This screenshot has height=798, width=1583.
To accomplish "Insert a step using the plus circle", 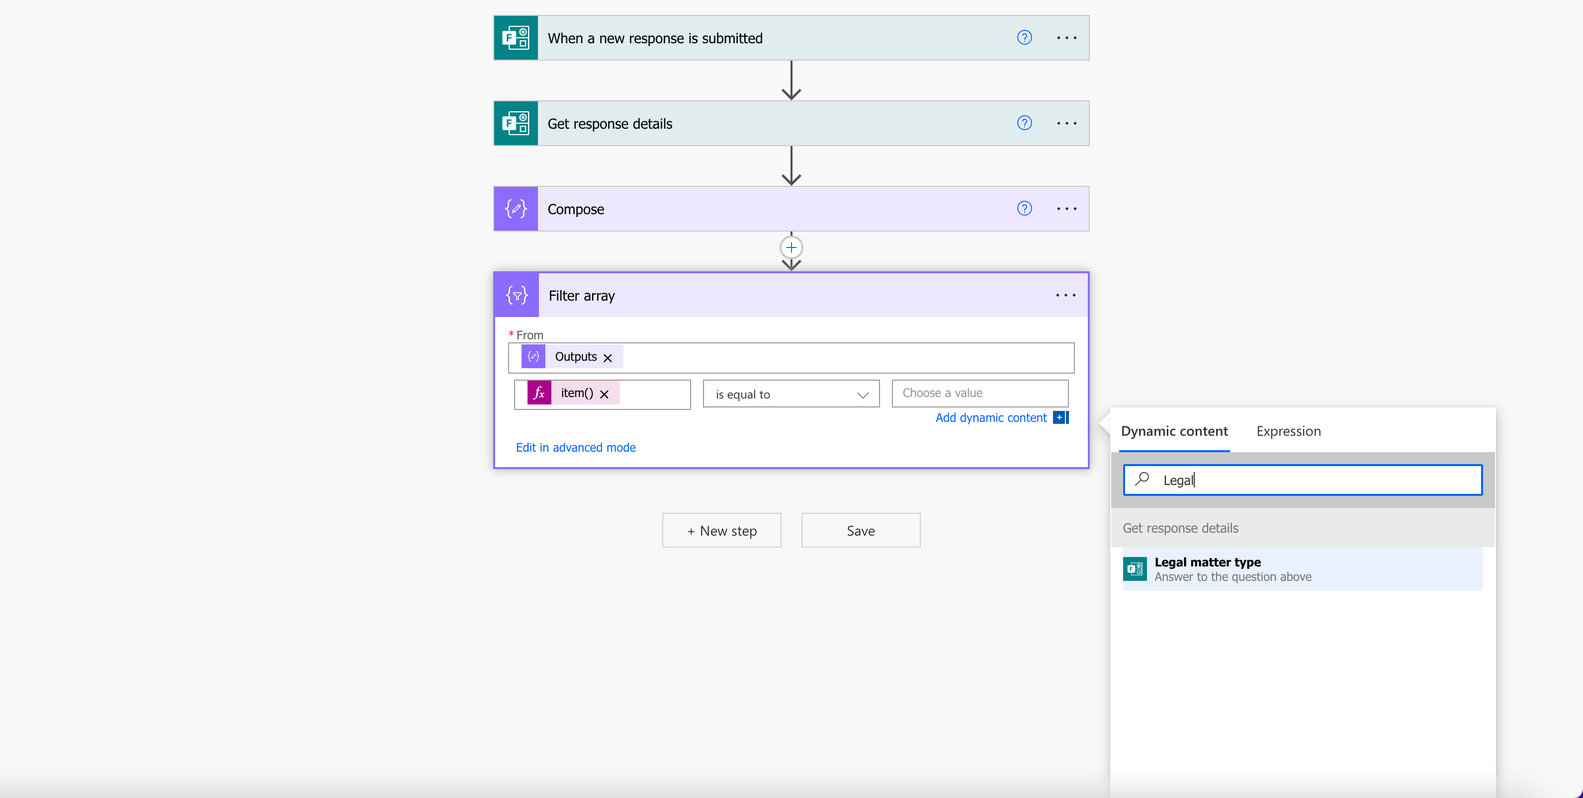I will pyautogui.click(x=791, y=247).
